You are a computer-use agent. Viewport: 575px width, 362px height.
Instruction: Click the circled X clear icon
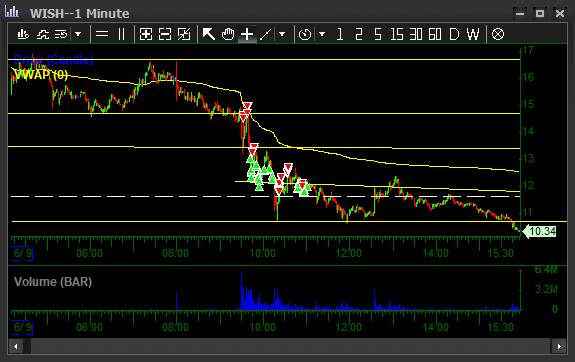(x=498, y=34)
